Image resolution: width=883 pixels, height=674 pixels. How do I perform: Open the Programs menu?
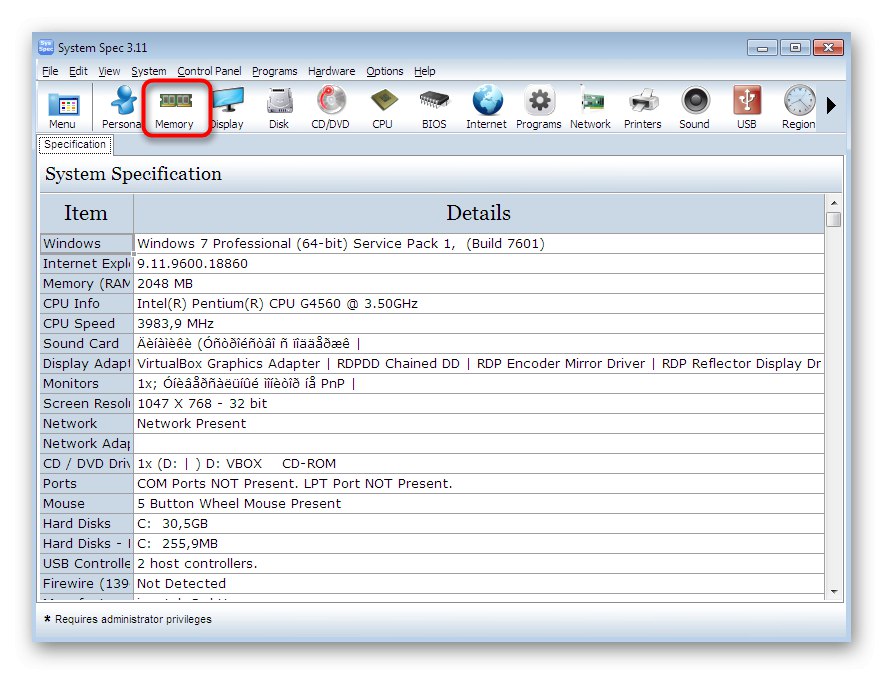(275, 71)
